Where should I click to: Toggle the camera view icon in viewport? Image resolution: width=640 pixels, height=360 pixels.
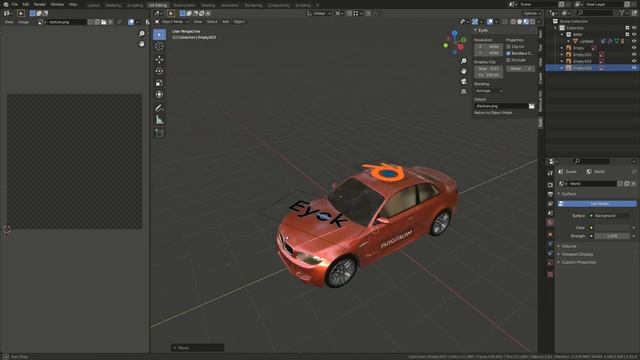[464, 81]
